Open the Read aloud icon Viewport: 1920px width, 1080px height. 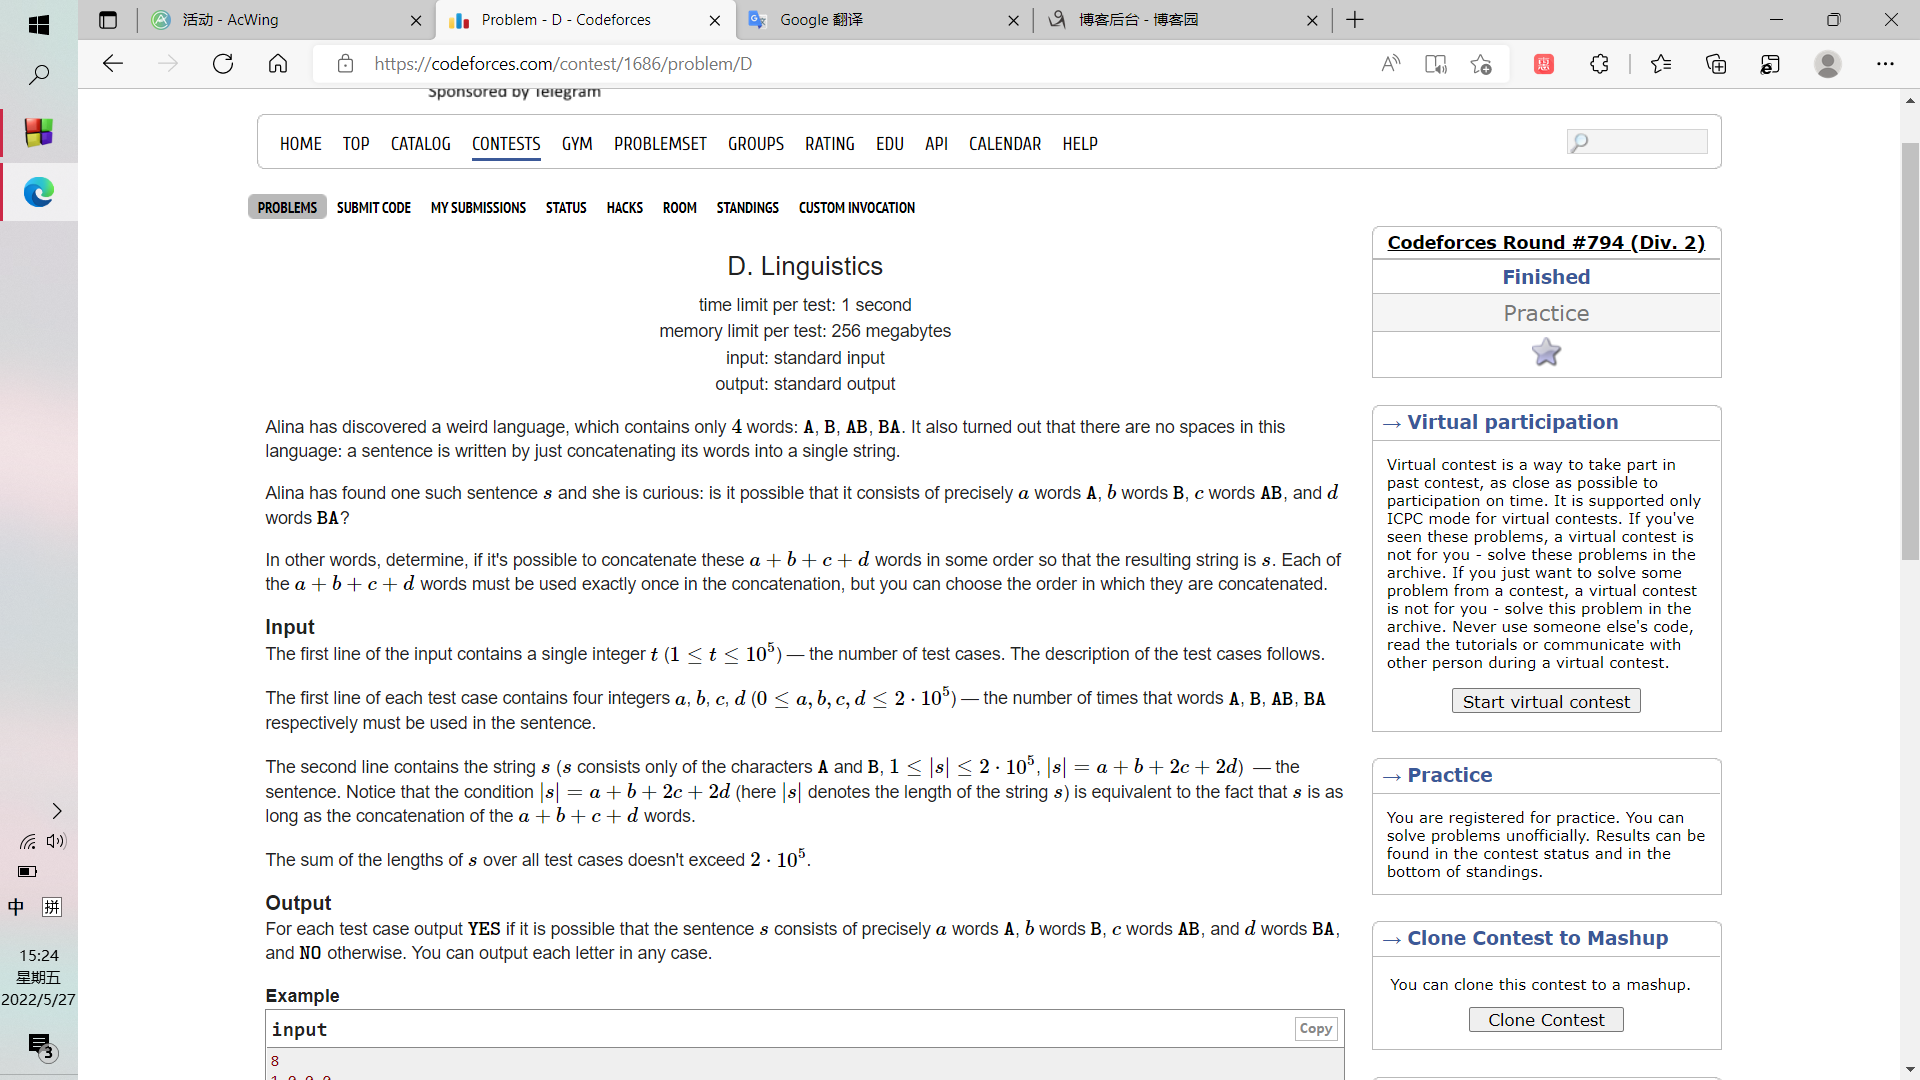1390,64
